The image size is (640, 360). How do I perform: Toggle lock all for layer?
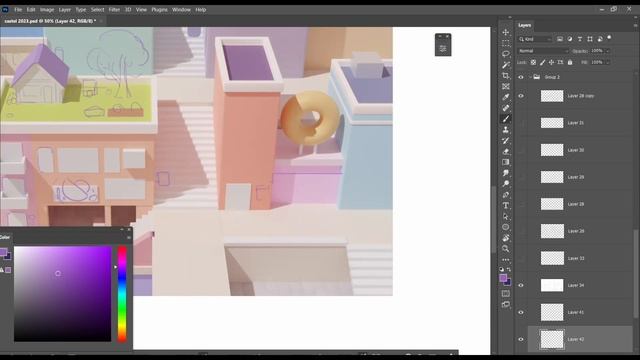570,62
